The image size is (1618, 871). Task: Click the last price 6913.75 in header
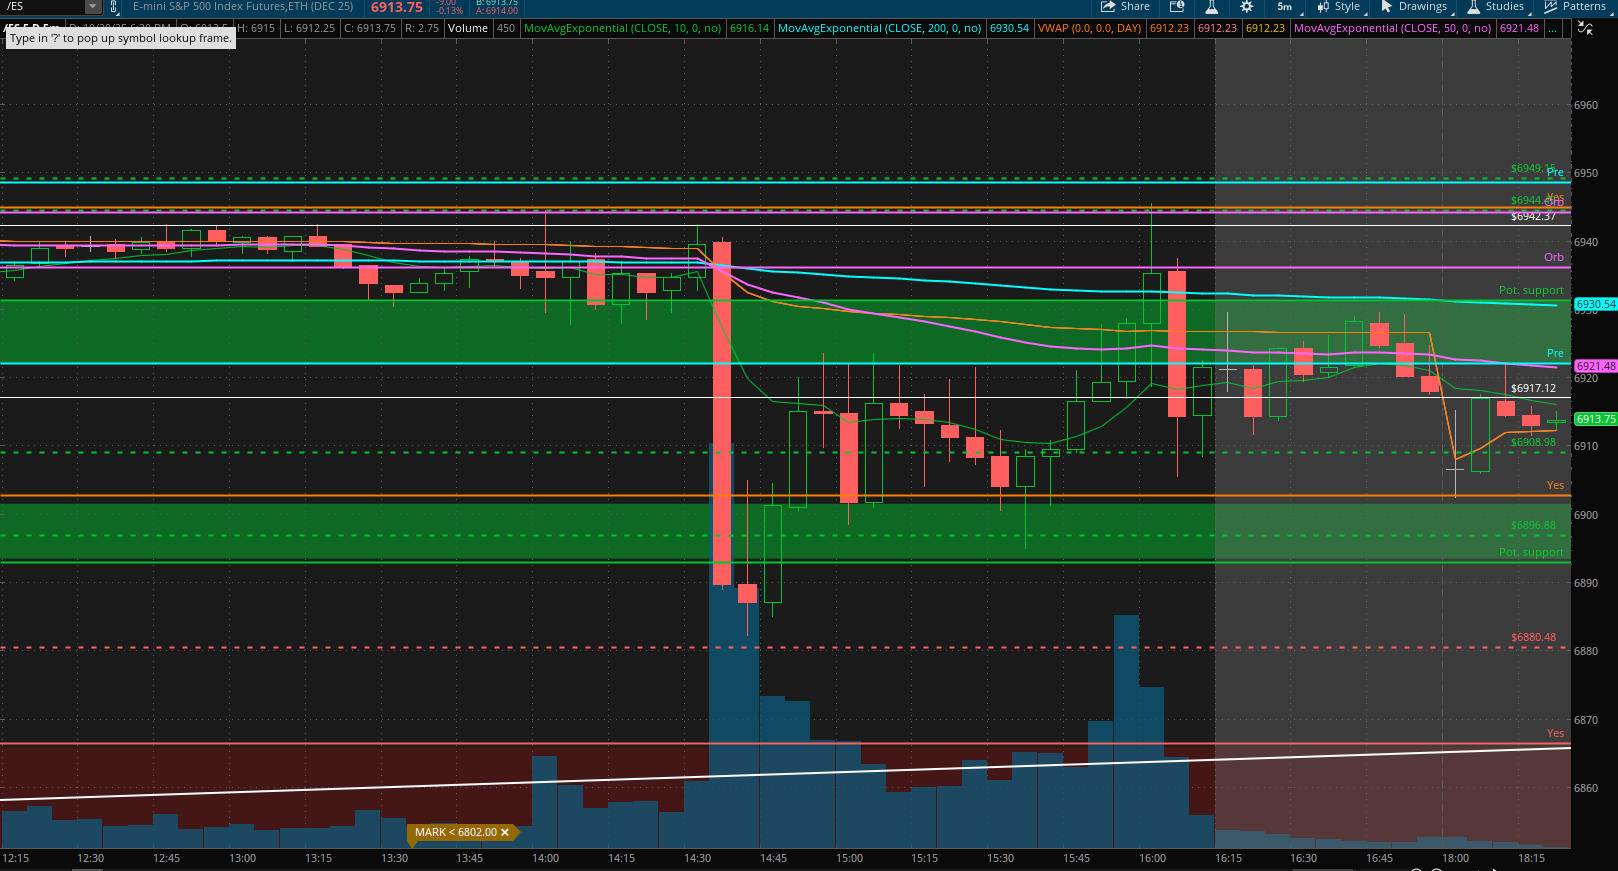(397, 7)
